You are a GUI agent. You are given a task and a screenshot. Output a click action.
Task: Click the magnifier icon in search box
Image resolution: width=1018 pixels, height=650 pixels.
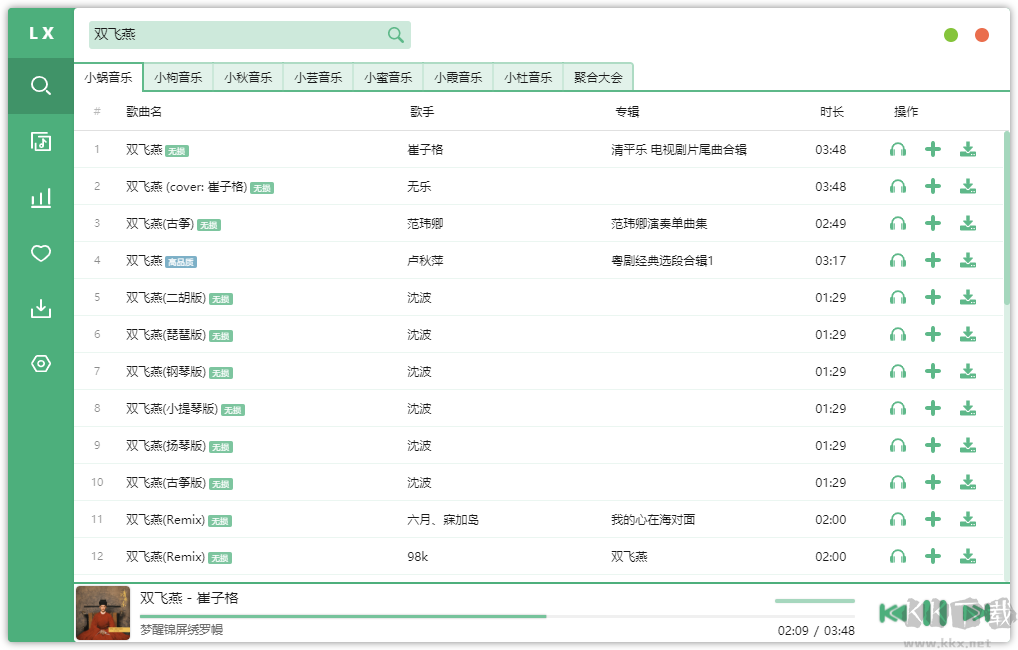tap(396, 35)
